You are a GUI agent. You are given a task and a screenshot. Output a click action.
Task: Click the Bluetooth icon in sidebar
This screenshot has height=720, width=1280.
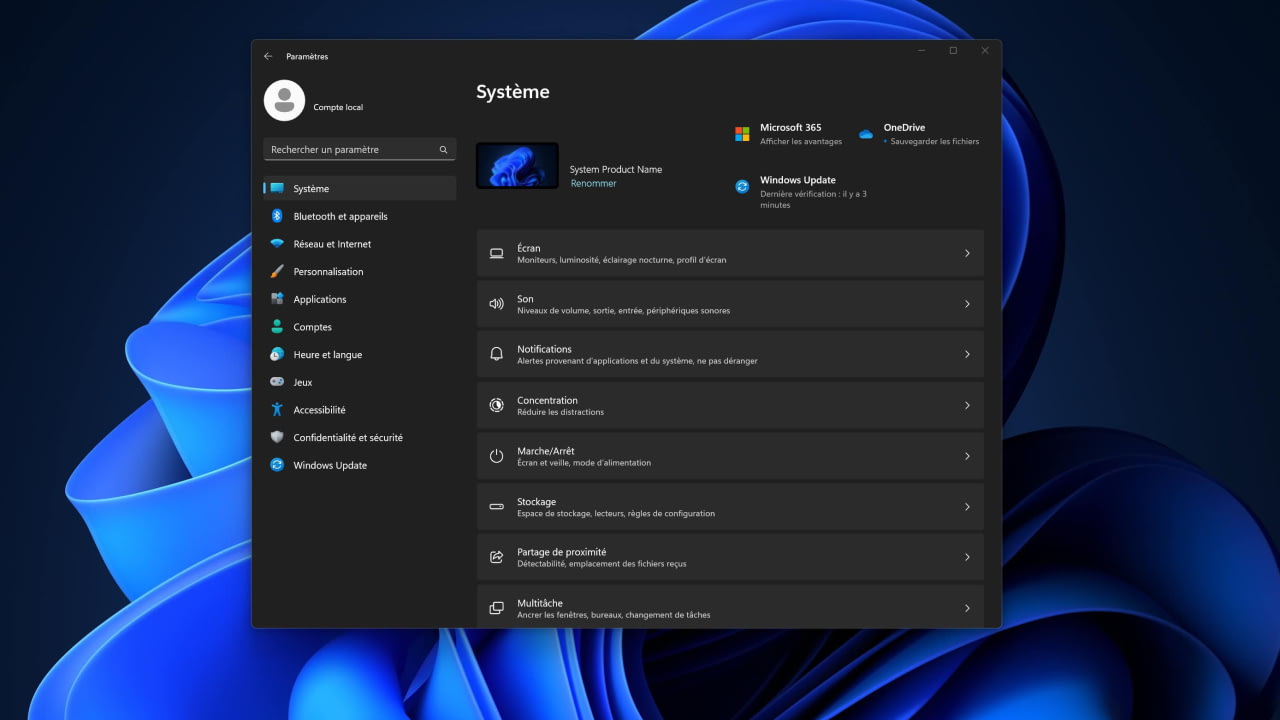pyautogui.click(x=277, y=216)
